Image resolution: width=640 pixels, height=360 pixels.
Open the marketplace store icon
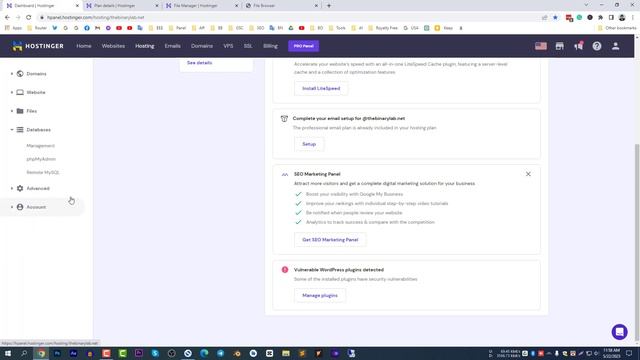pyautogui.click(x=560, y=46)
